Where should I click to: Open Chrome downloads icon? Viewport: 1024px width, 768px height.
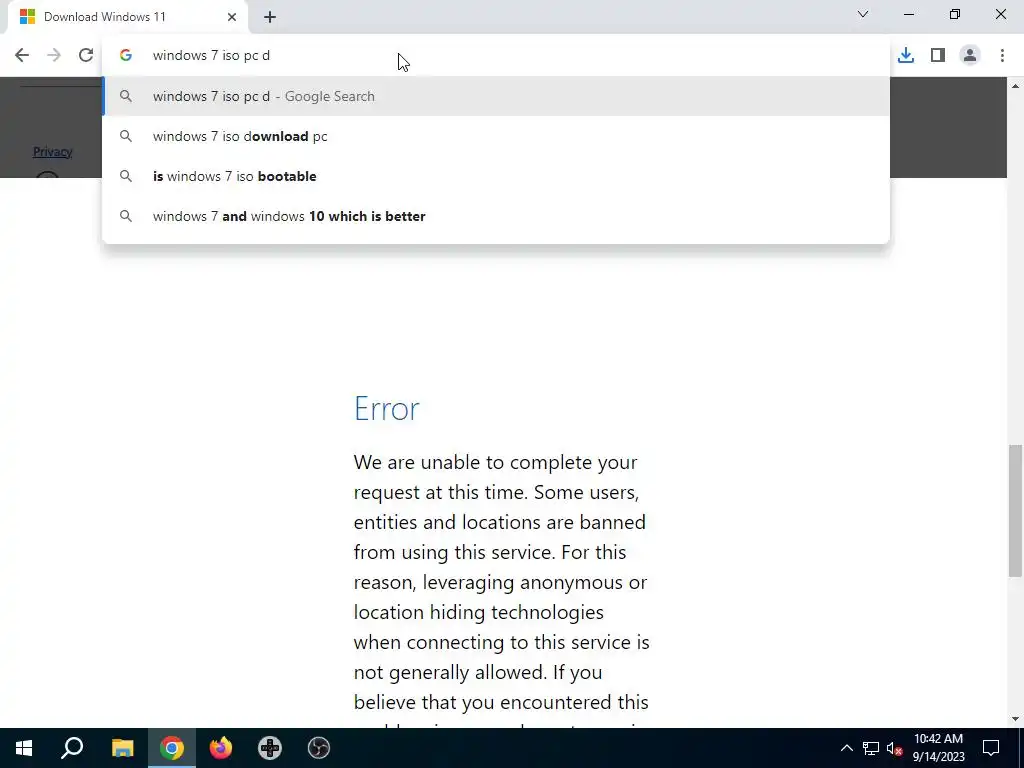click(906, 56)
